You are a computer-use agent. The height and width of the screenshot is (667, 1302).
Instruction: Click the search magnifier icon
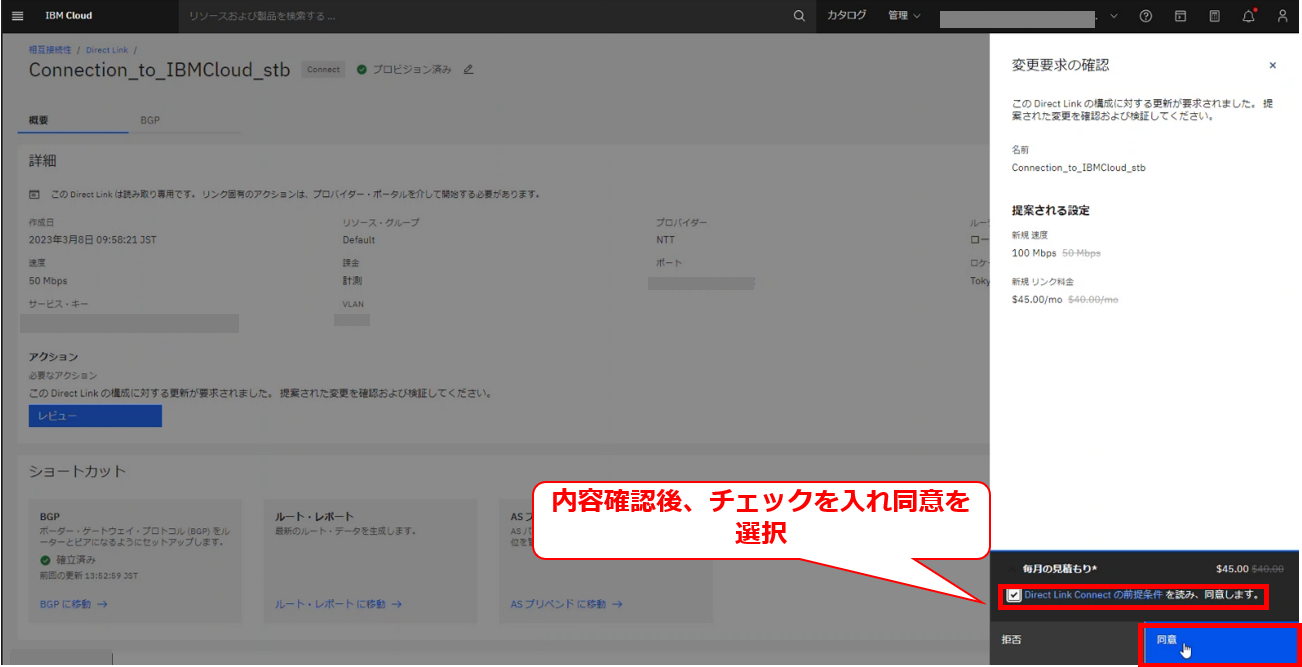pyautogui.click(x=798, y=16)
